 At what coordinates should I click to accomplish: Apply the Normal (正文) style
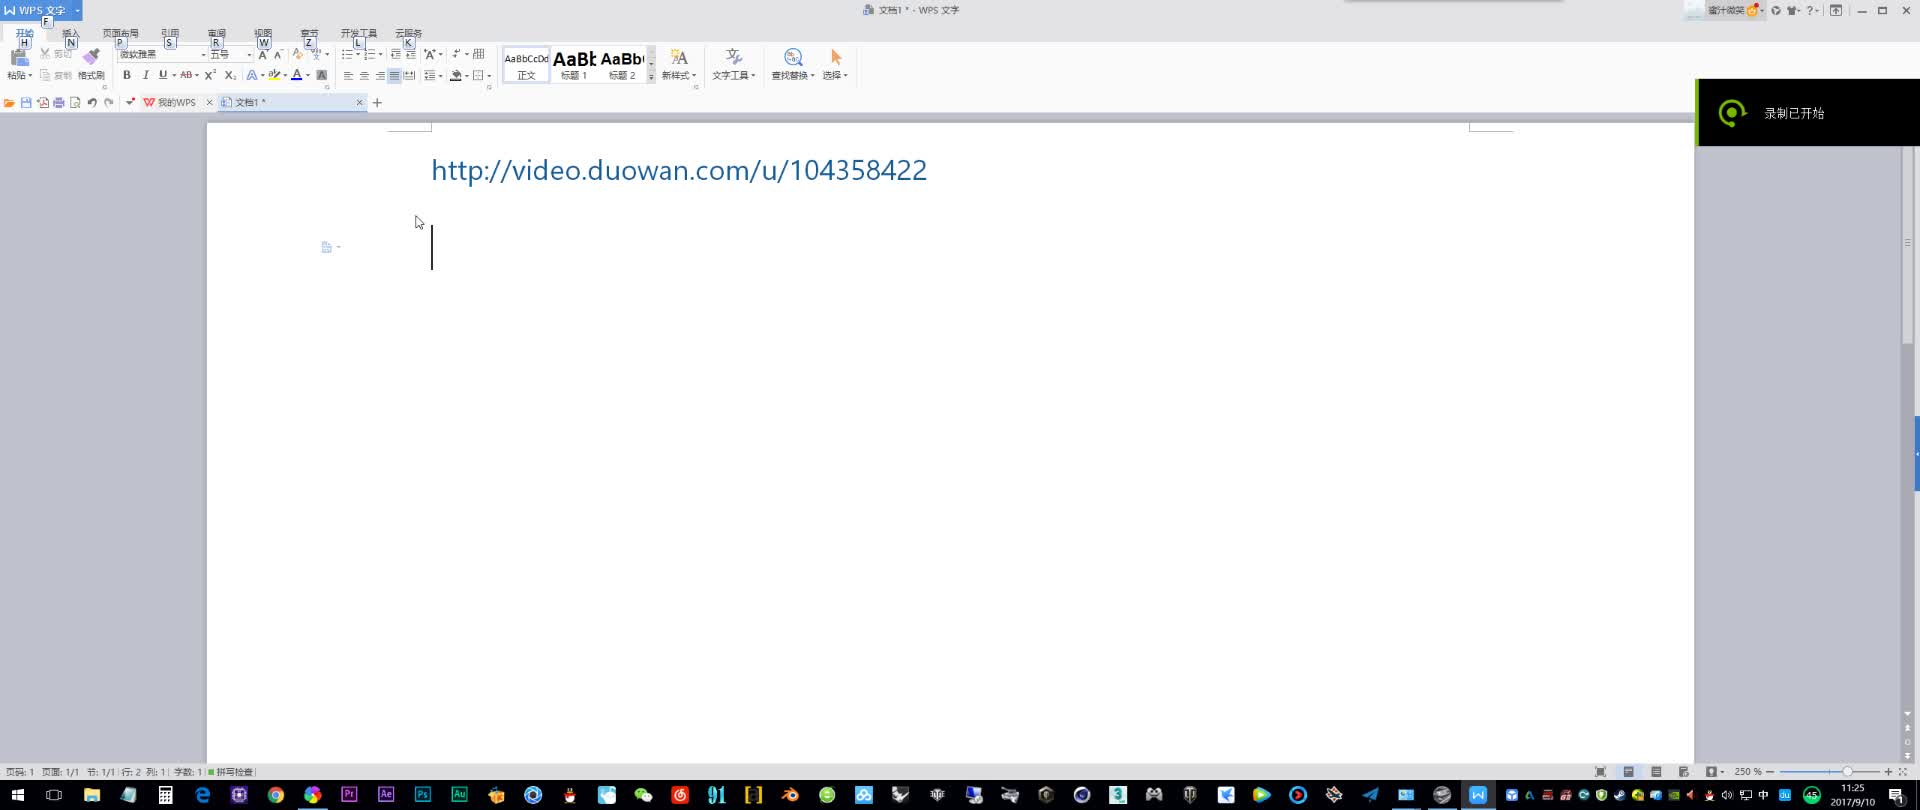[x=526, y=65]
